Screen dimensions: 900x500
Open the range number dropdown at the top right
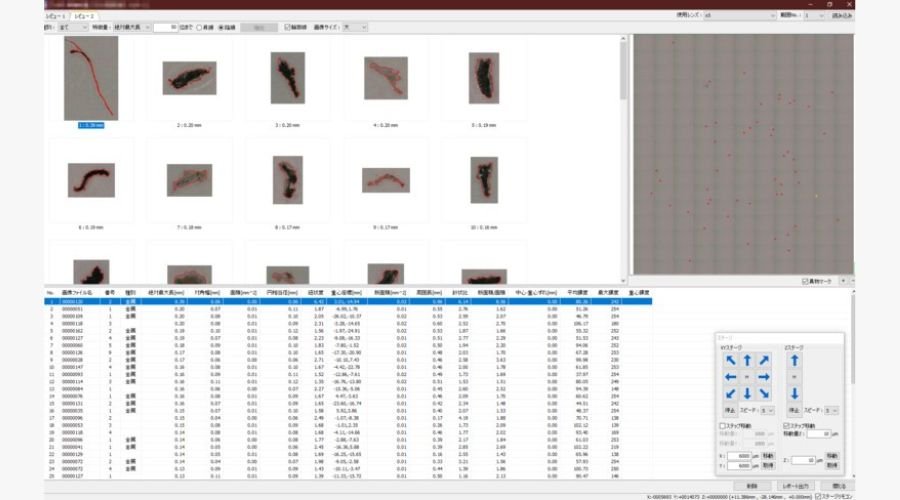tap(814, 15)
